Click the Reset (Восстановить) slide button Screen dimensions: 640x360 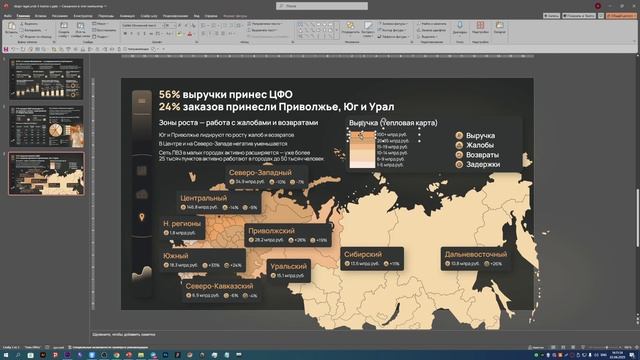(x=104, y=30)
